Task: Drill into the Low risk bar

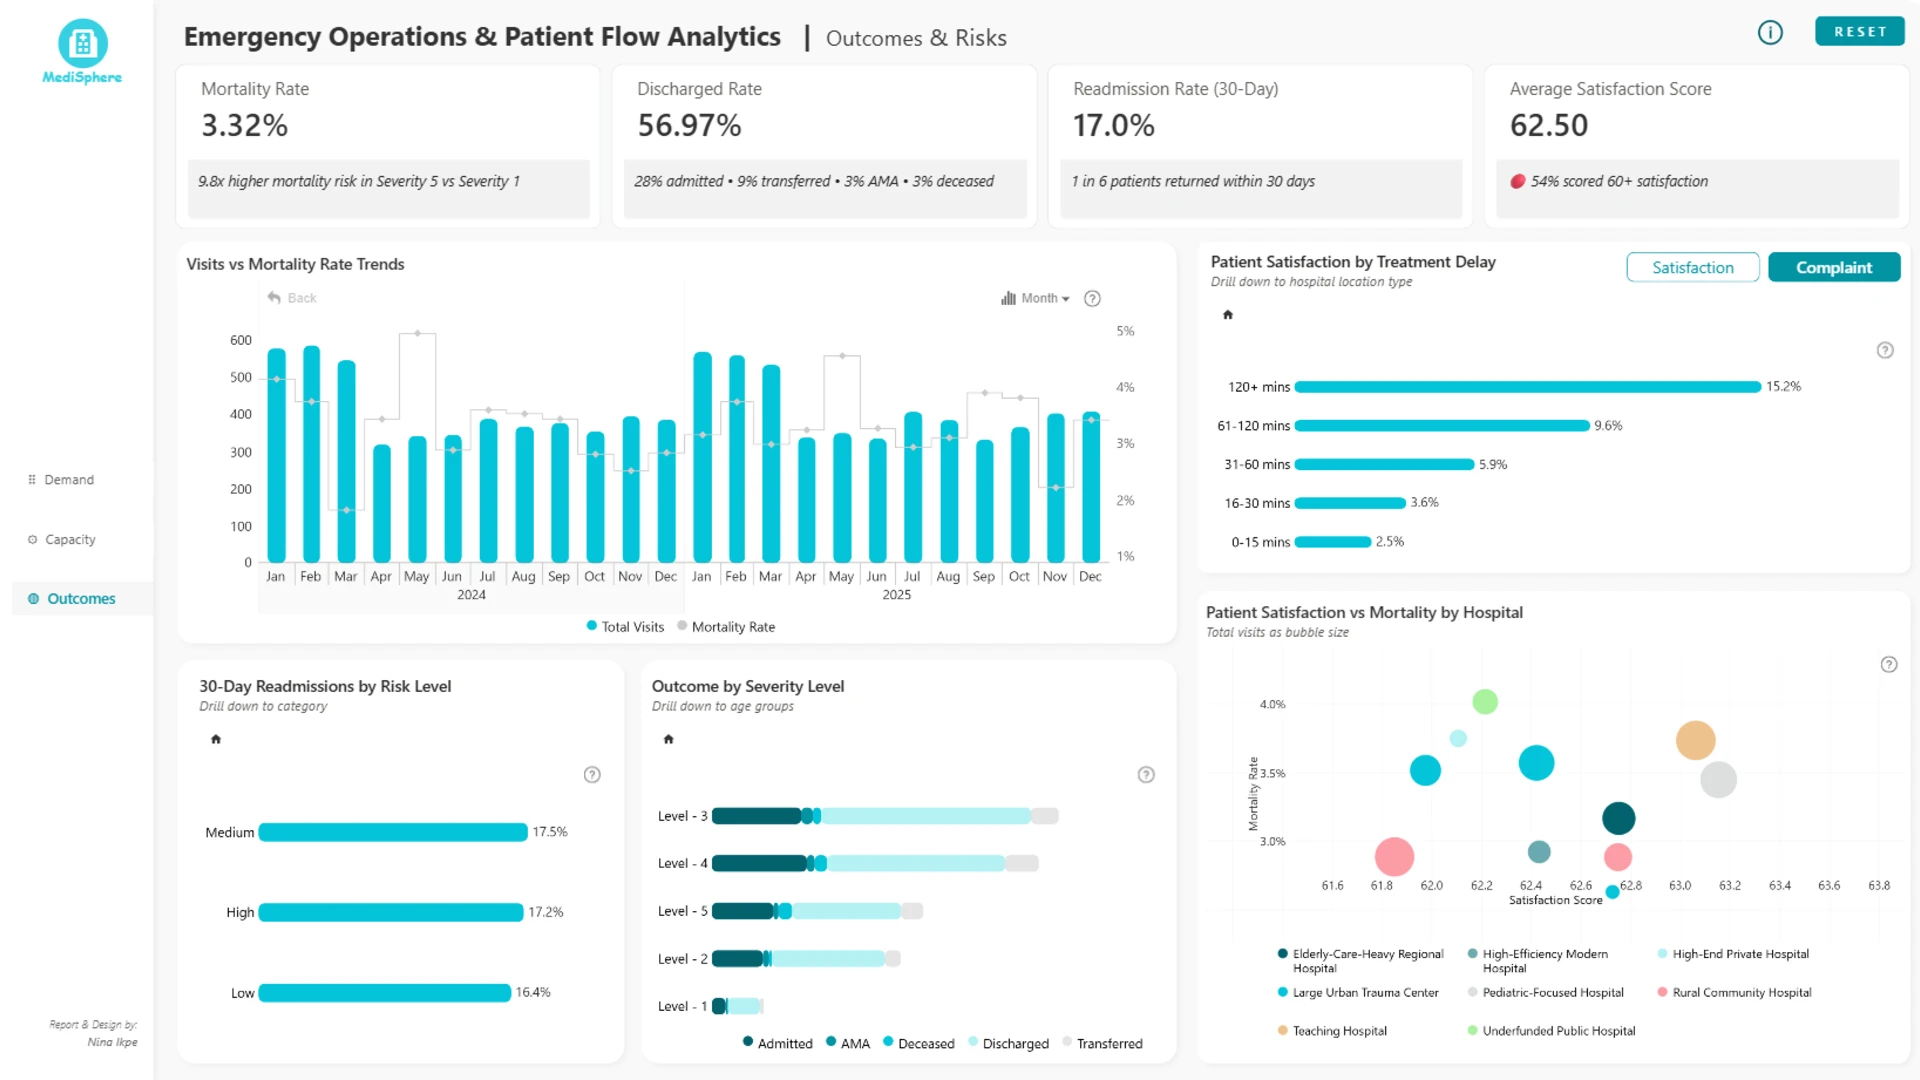Action: [x=385, y=993]
